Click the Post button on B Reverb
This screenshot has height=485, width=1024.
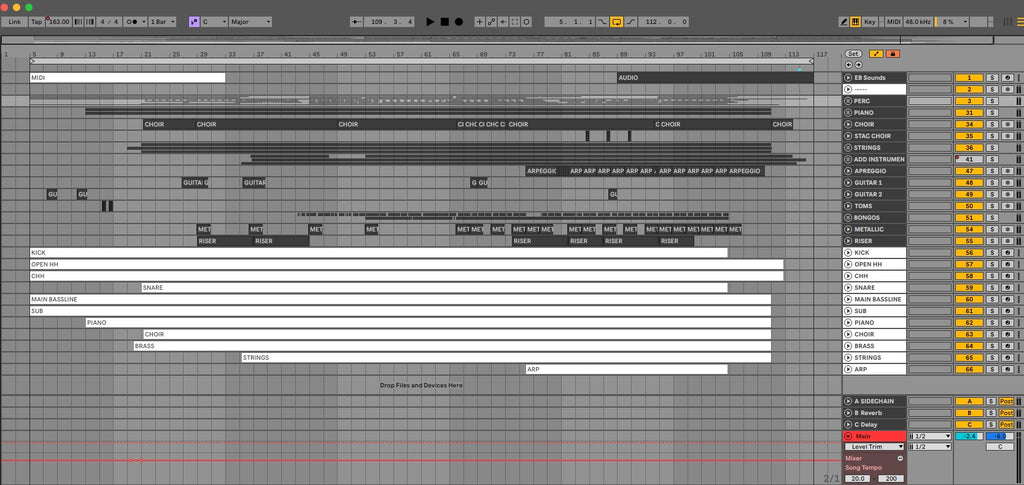[x=1006, y=413]
